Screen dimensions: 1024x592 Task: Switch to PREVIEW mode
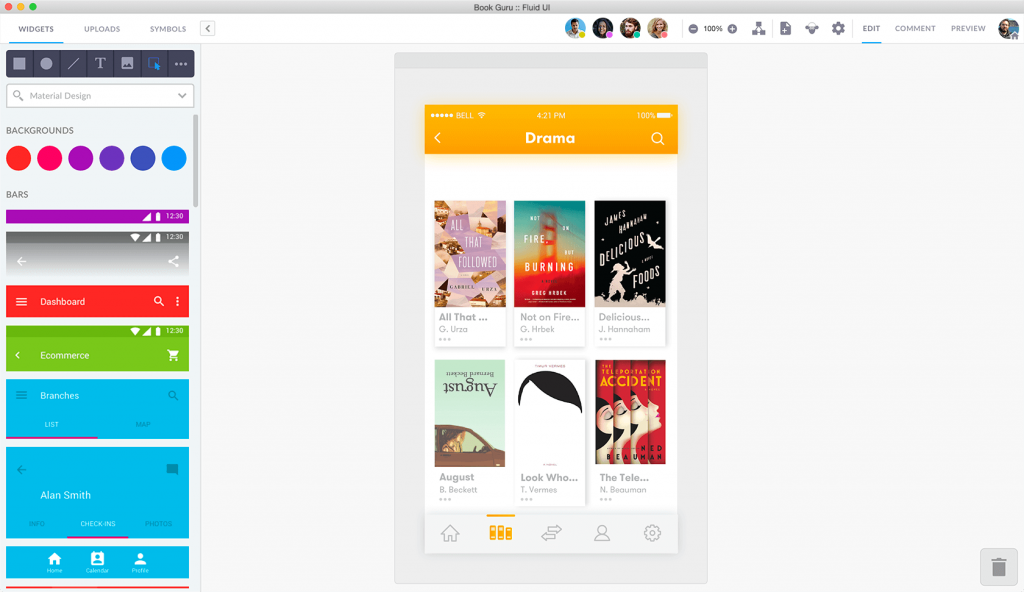point(967,28)
